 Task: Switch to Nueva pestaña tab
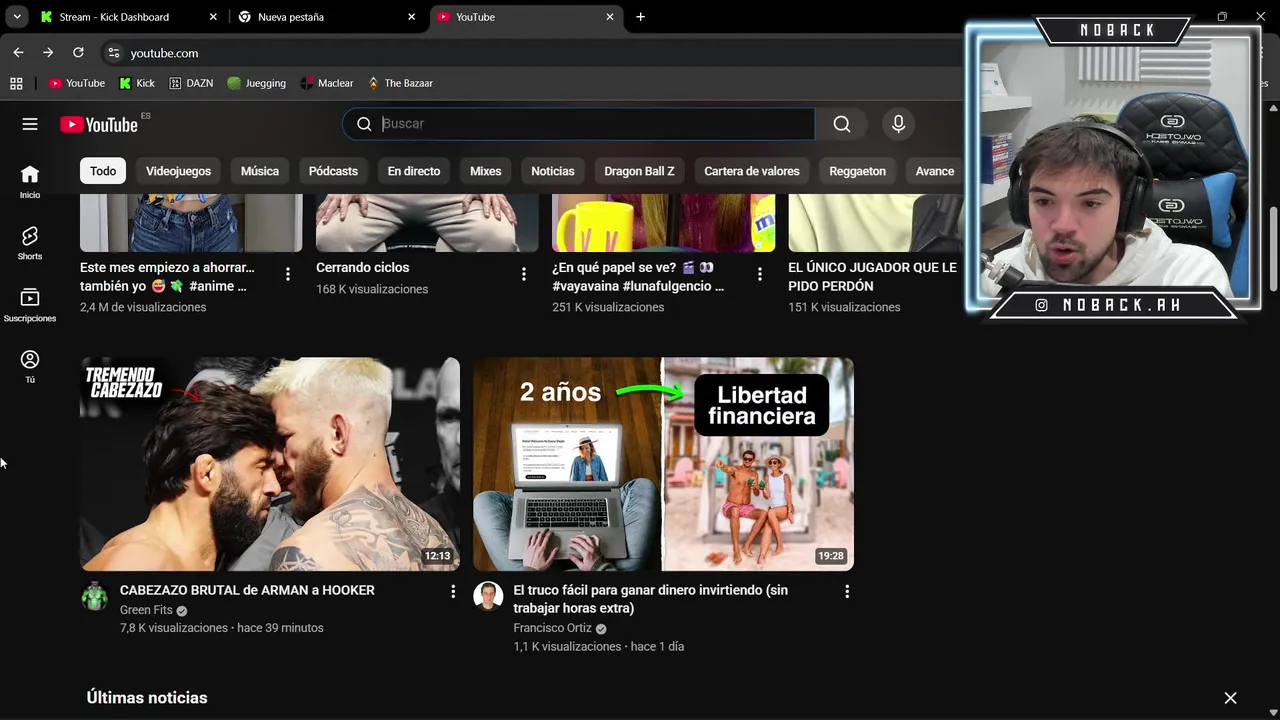tap(328, 17)
